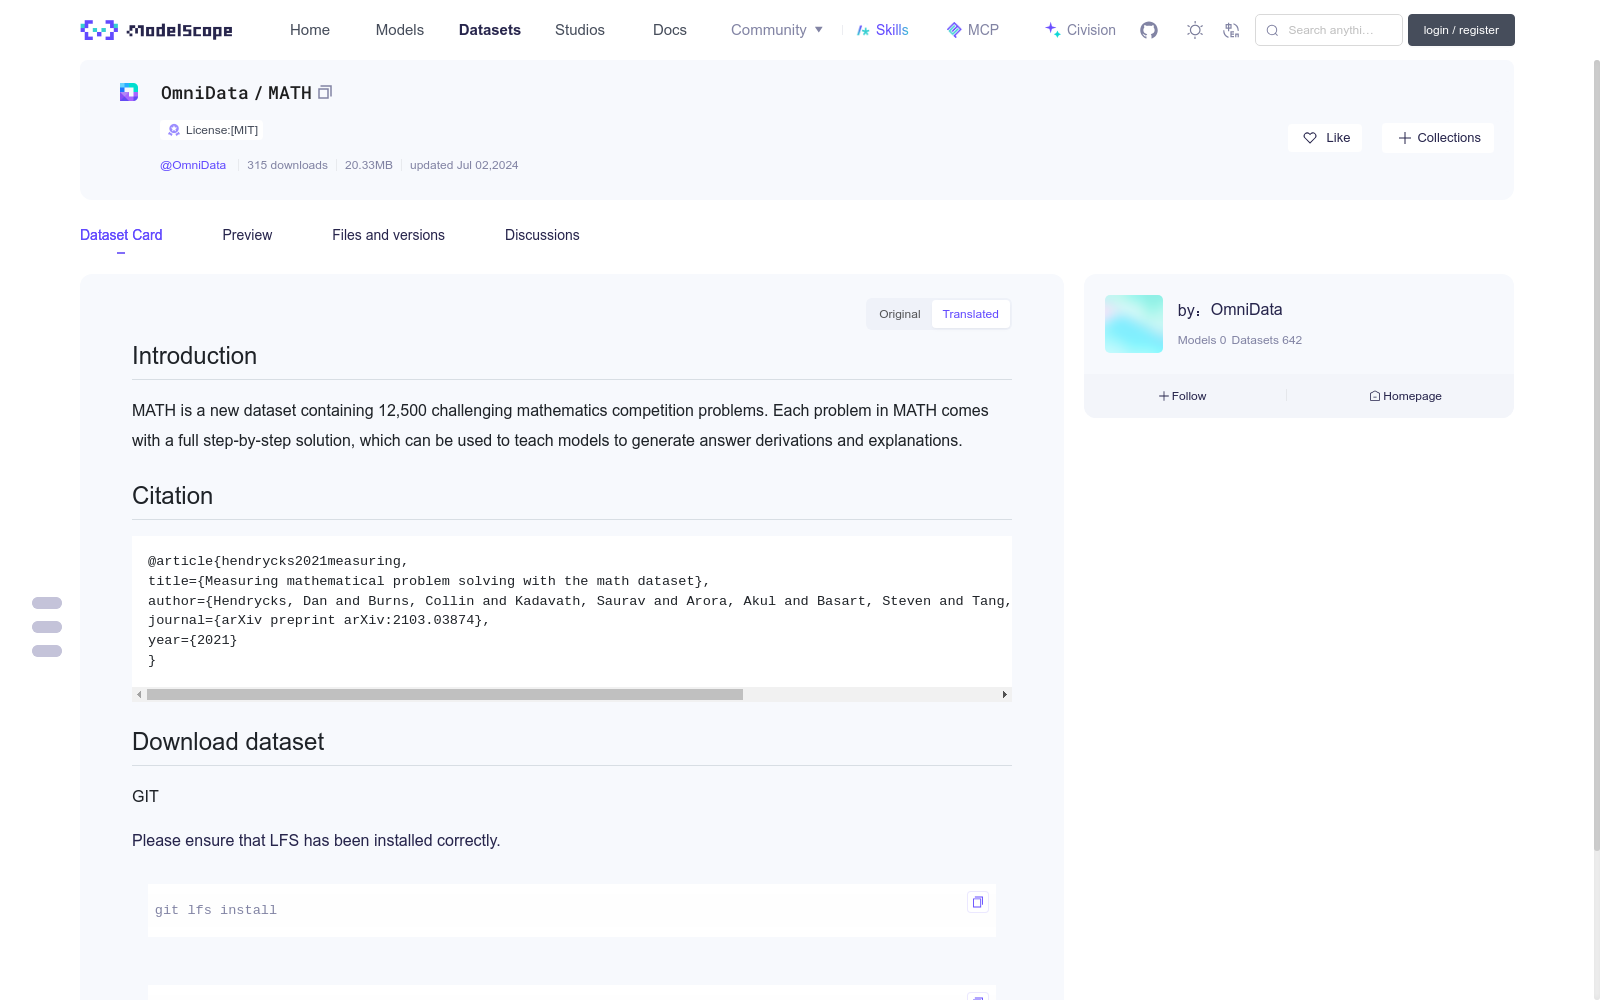The width and height of the screenshot is (1600, 1000).
Task: Click the "Models 0" count
Action: point(1202,340)
